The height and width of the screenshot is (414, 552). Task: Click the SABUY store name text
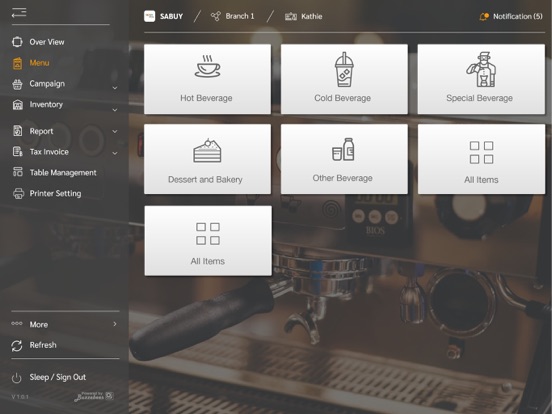(171, 17)
